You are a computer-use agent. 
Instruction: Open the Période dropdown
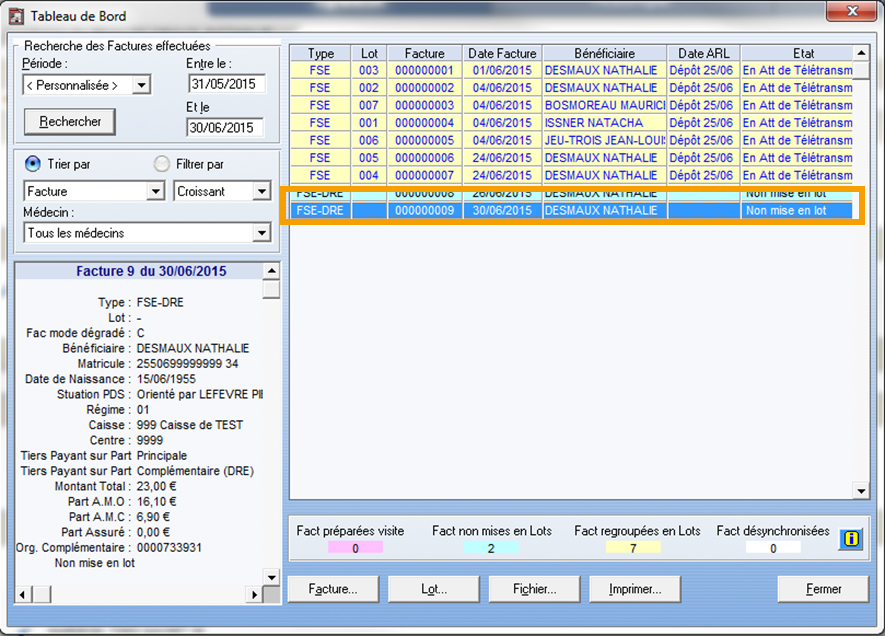coord(141,85)
